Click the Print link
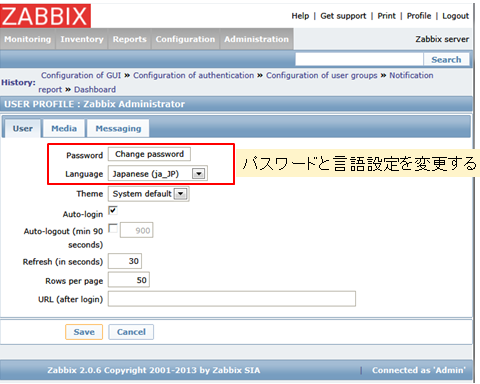Viewport: 480px width, 384px height. point(386,16)
